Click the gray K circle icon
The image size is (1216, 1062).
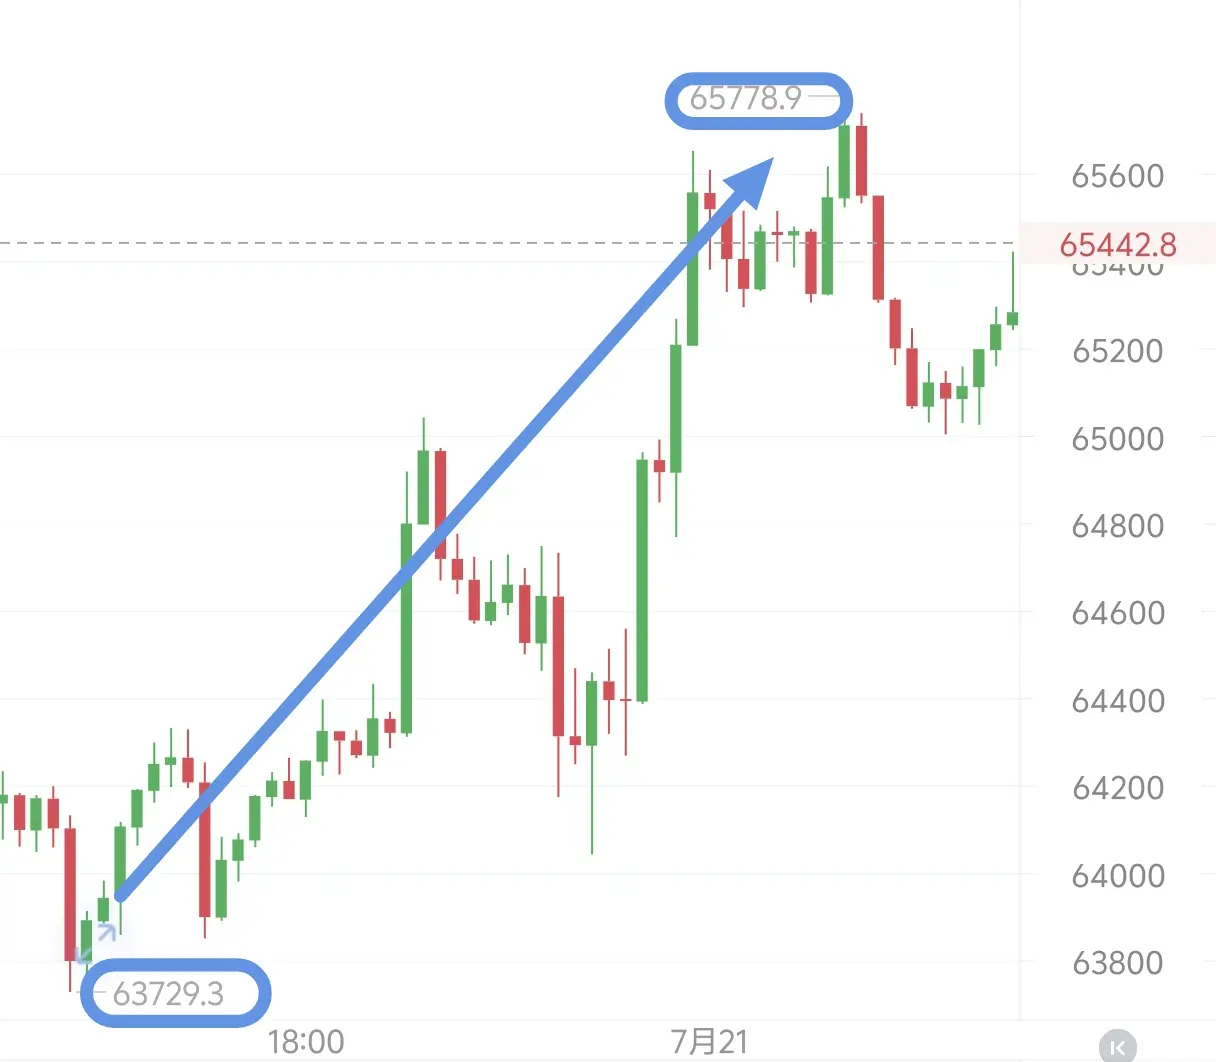tap(1117, 1046)
